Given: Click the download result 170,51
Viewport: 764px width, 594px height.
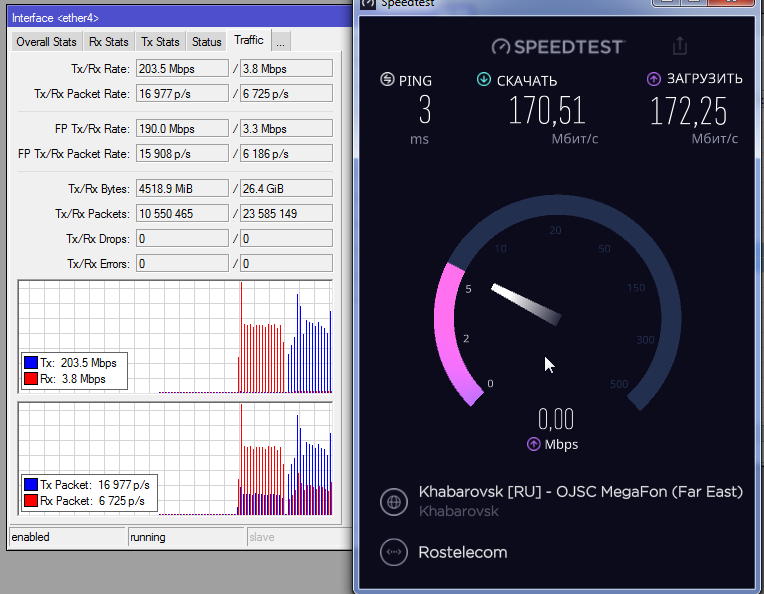Looking at the screenshot, I should [x=547, y=111].
